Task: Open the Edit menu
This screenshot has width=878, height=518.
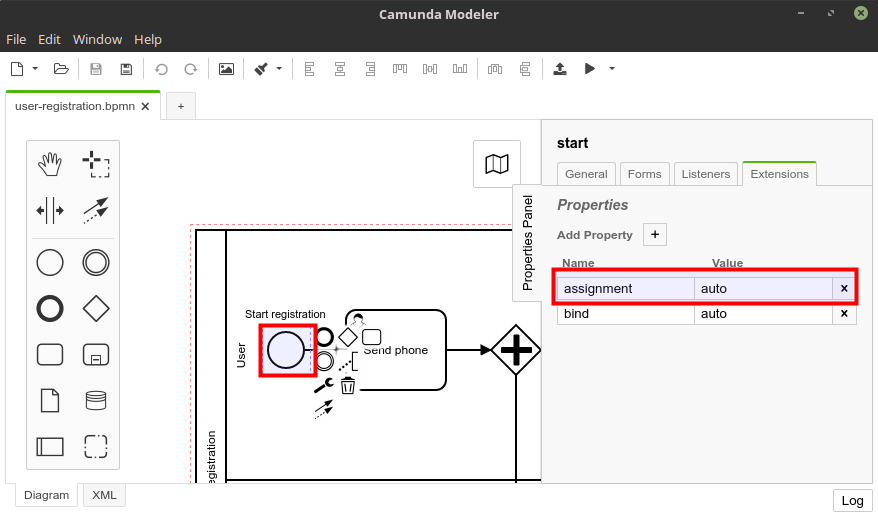Action: click(x=49, y=40)
